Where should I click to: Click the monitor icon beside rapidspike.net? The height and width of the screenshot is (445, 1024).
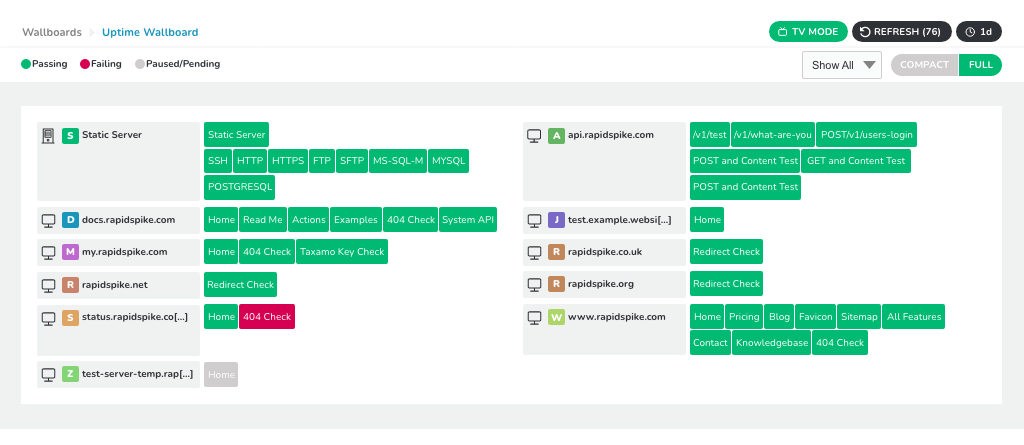(x=48, y=285)
